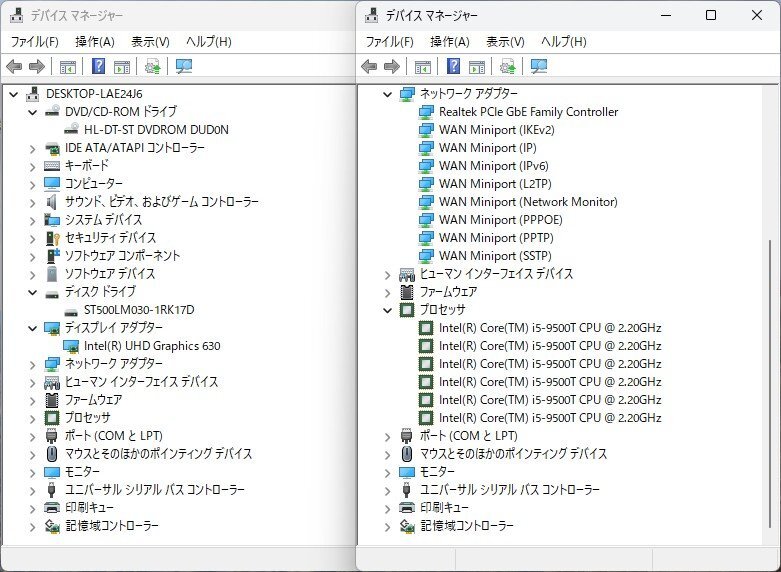Click マウスとそのほかのポインティング デバイス in left window

158,454
